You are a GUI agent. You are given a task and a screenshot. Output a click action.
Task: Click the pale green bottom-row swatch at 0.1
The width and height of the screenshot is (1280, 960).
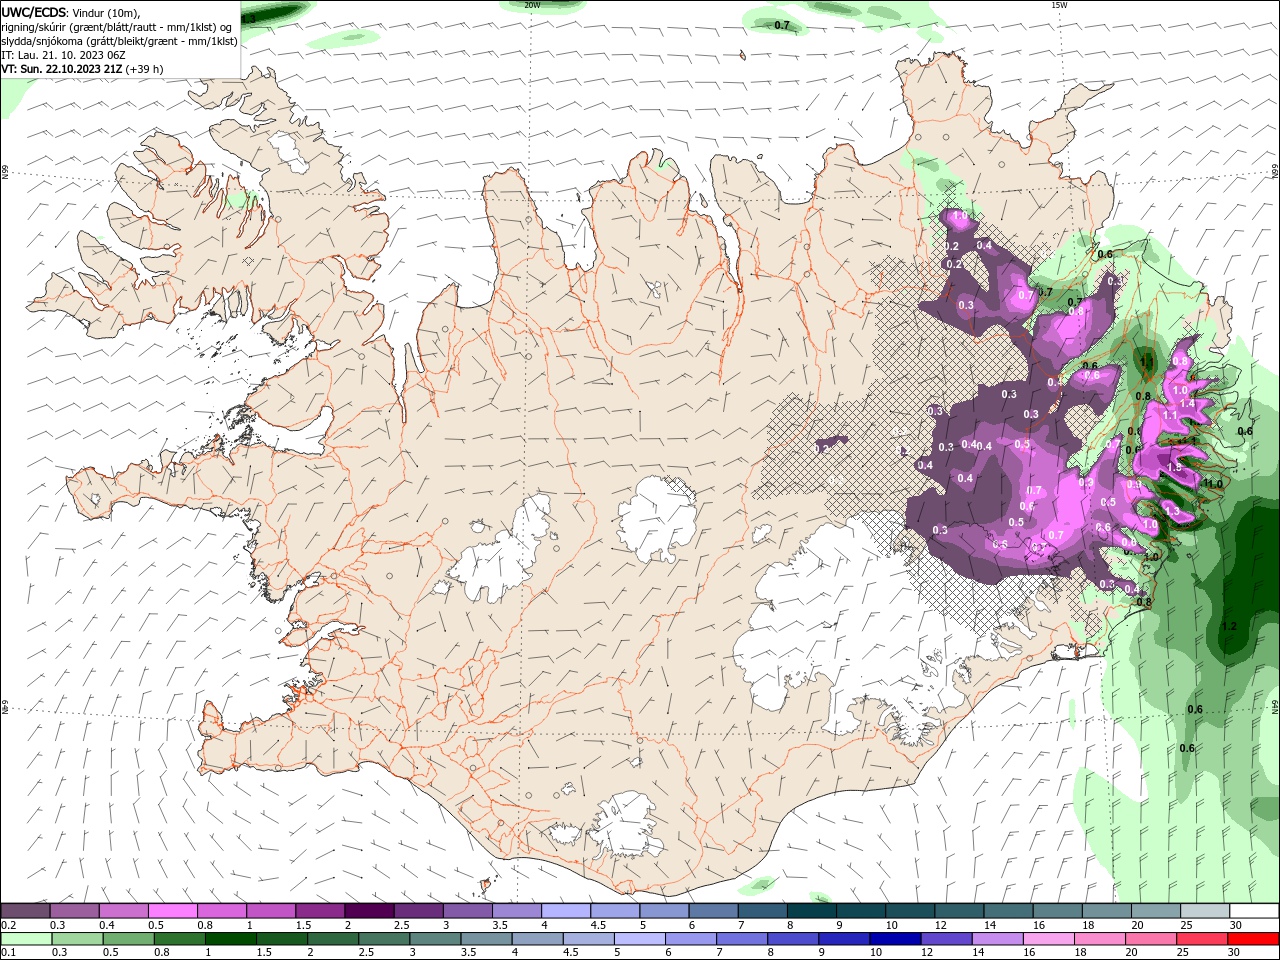[x=26, y=939]
